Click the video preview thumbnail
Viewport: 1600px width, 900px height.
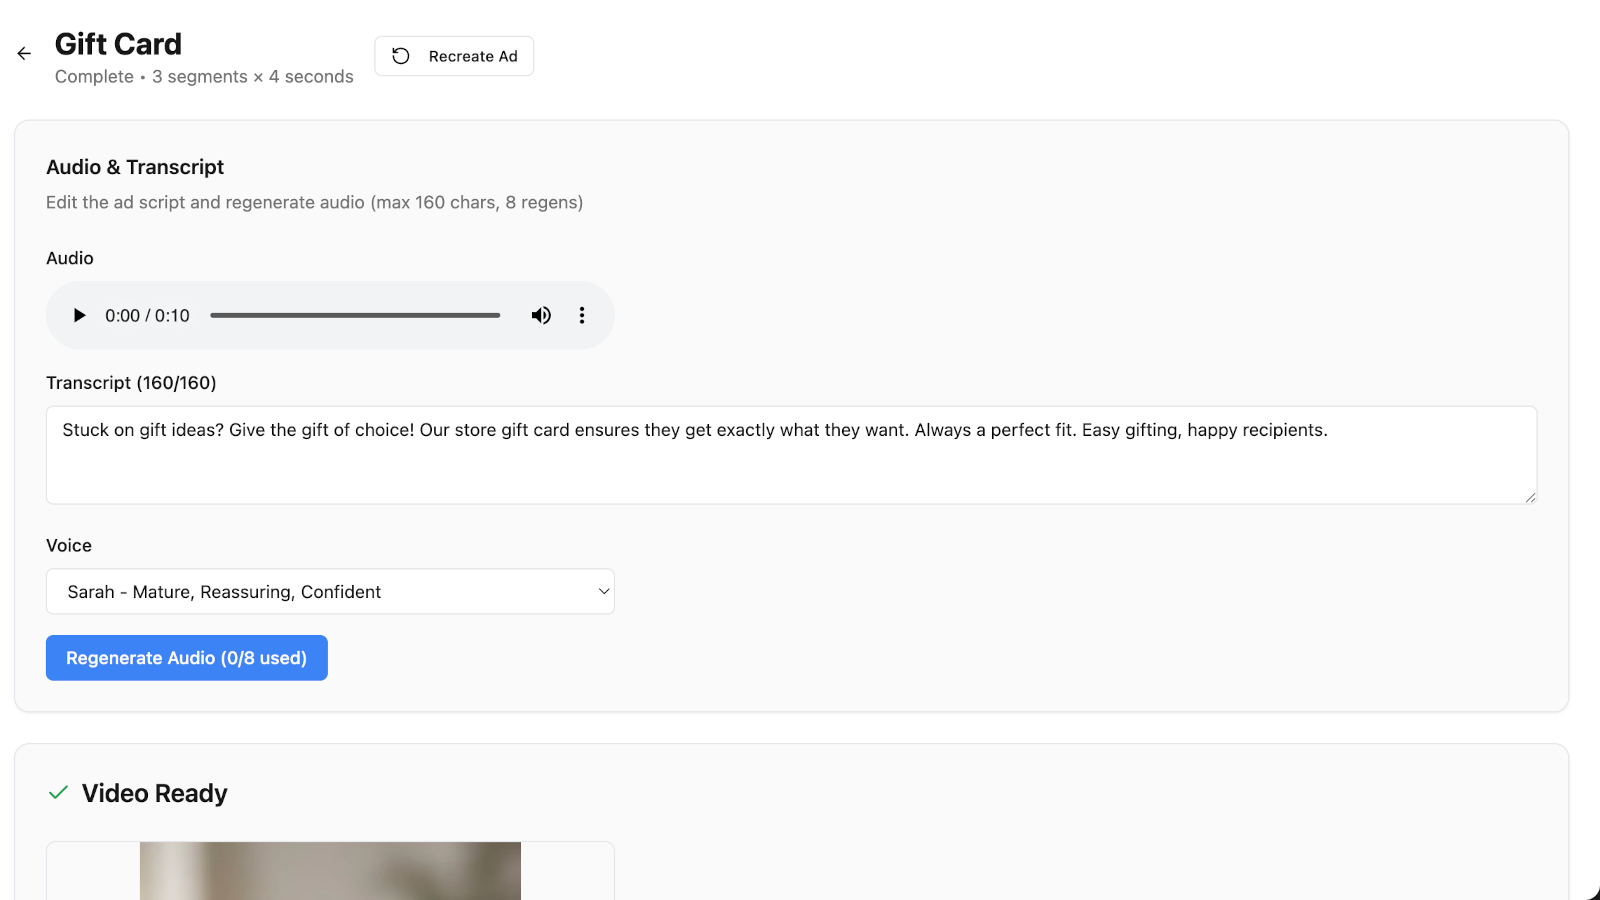coord(330,870)
